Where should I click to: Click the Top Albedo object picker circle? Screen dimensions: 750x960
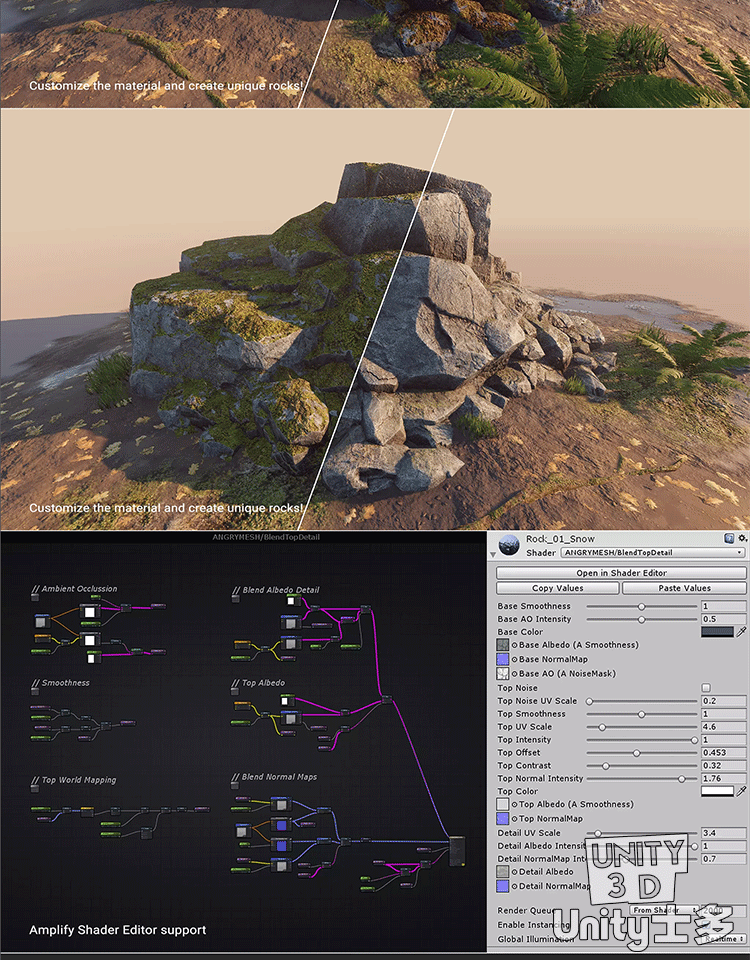[515, 804]
